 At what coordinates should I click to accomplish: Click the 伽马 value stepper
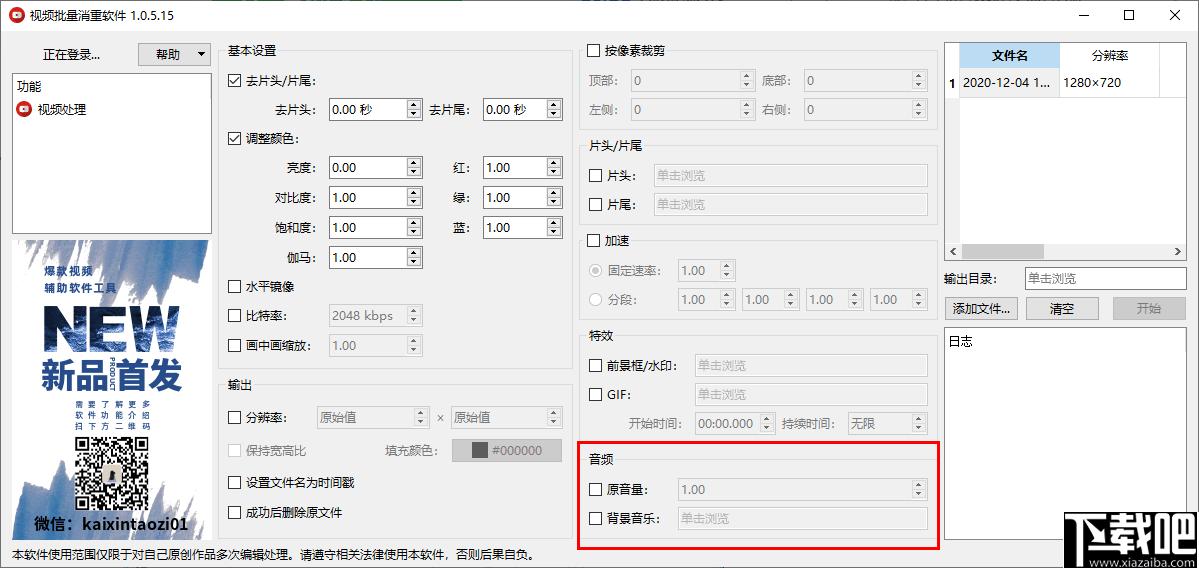[414, 258]
